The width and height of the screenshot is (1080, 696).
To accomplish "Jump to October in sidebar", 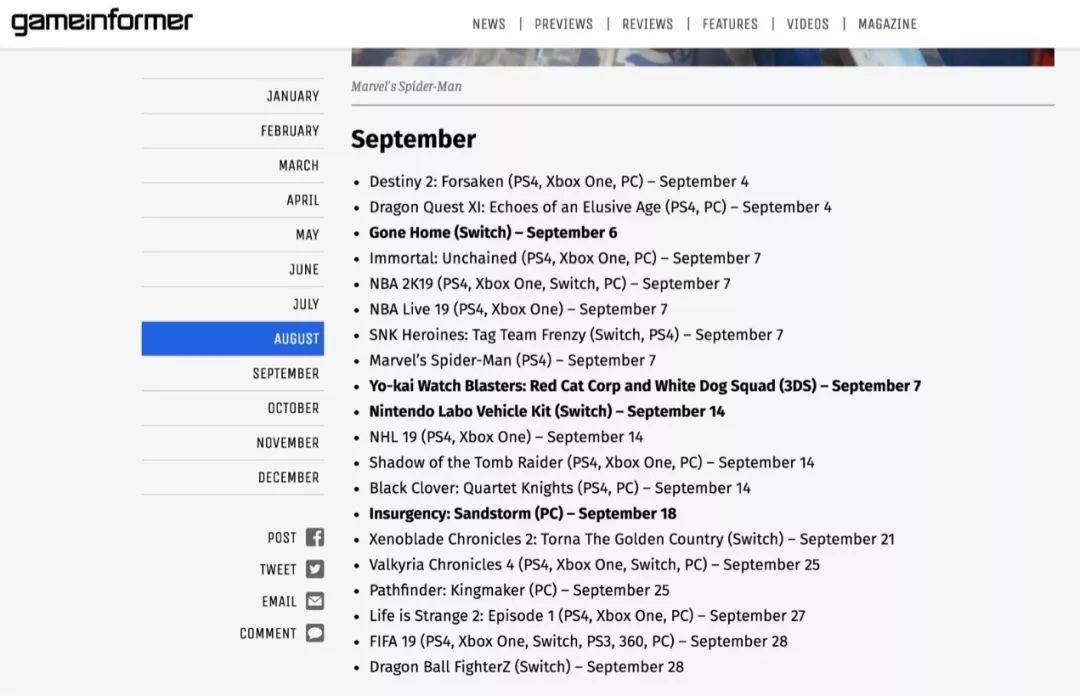I will [x=233, y=408].
